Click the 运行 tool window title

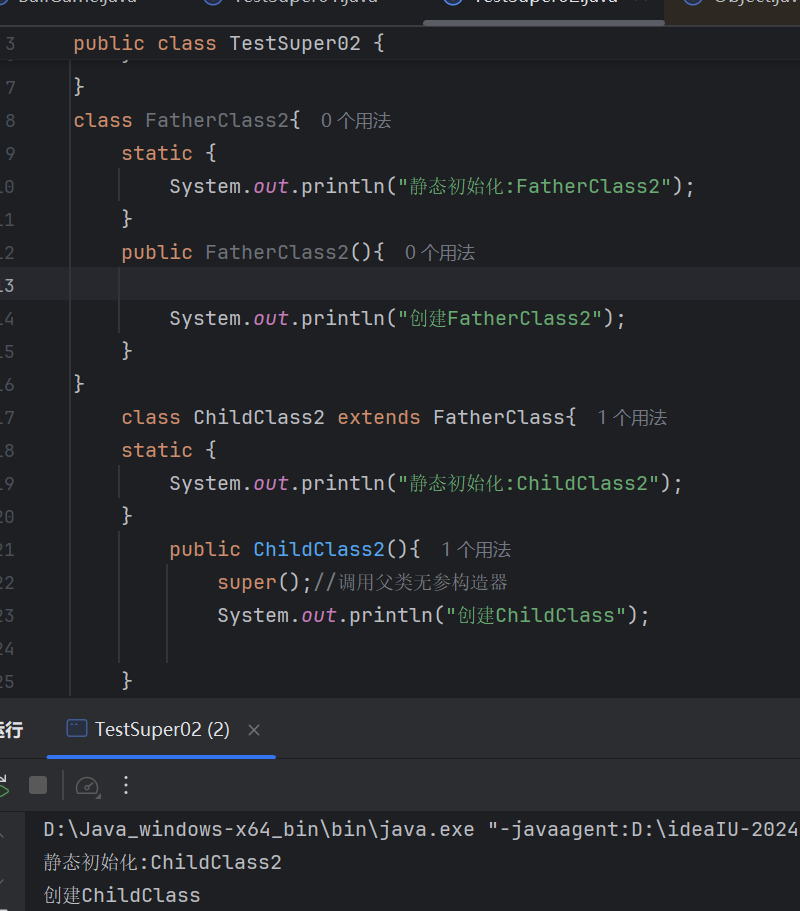click(10, 730)
